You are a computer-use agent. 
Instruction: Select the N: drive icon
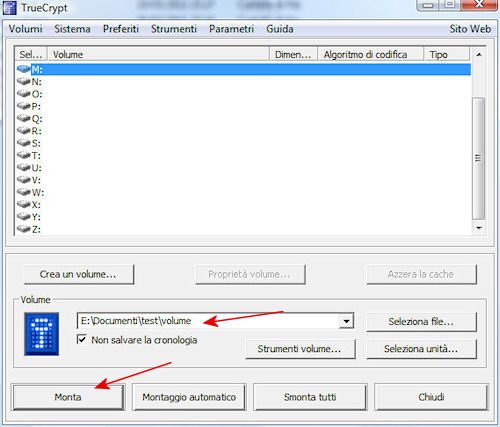point(23,81)
